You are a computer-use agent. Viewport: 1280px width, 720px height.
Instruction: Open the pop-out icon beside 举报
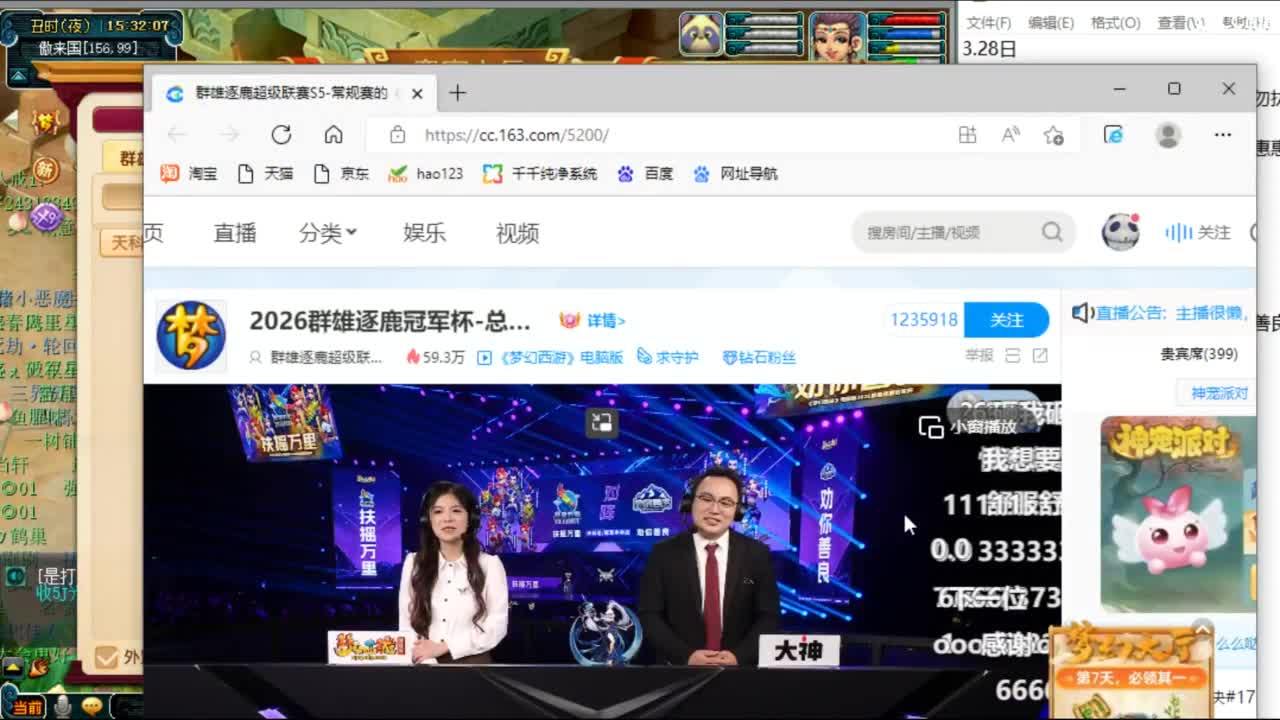click(1040, 356)
